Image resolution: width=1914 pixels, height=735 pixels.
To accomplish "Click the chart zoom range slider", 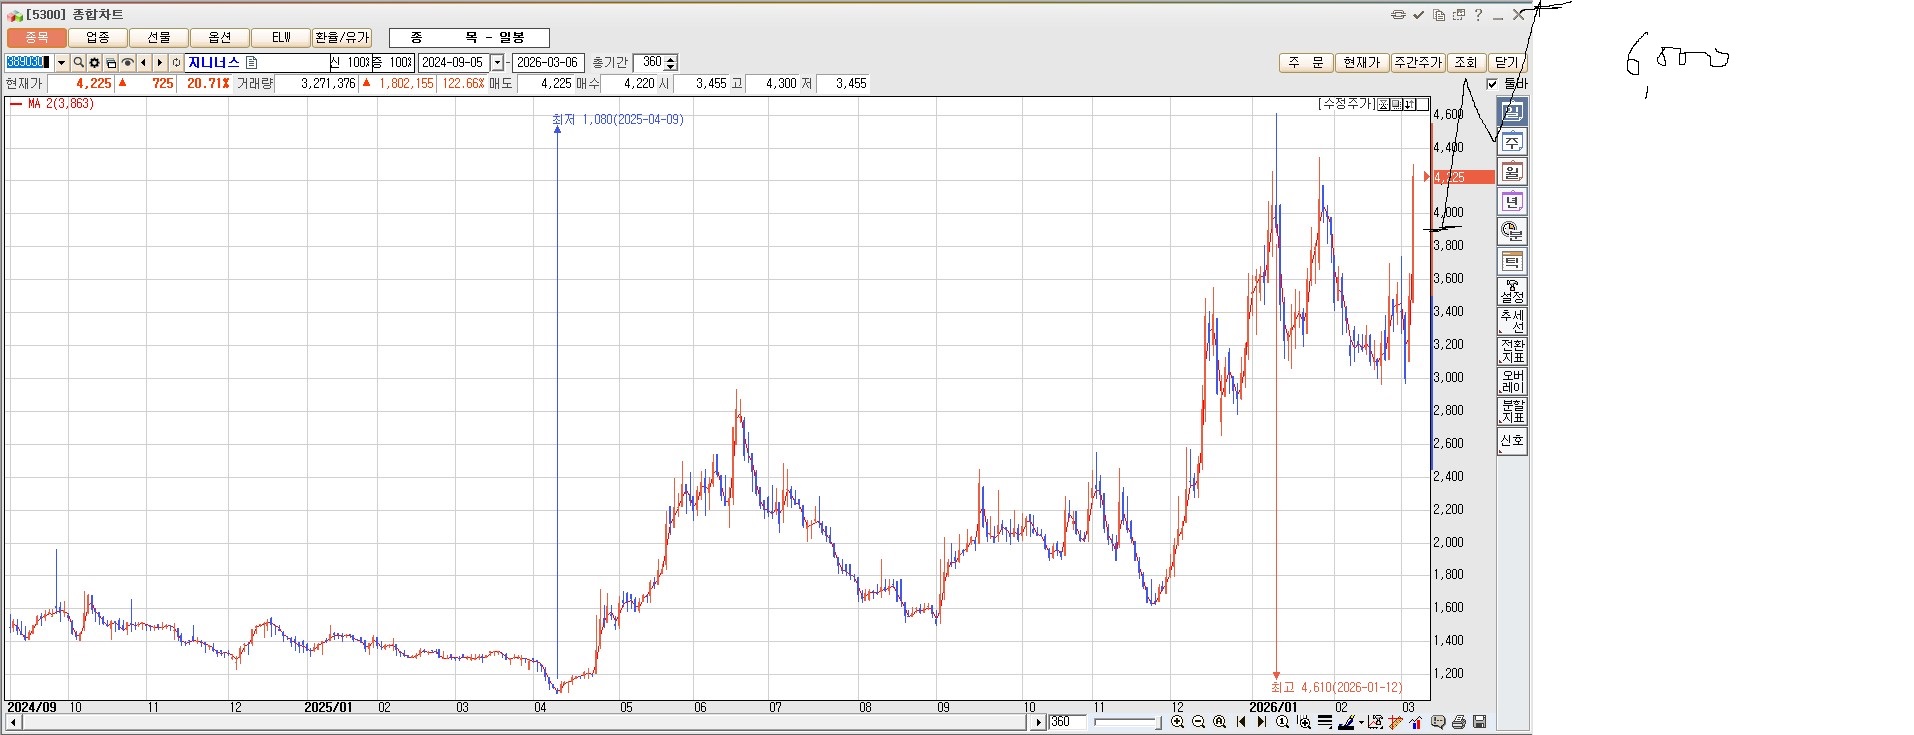I will coord(1127,722).
